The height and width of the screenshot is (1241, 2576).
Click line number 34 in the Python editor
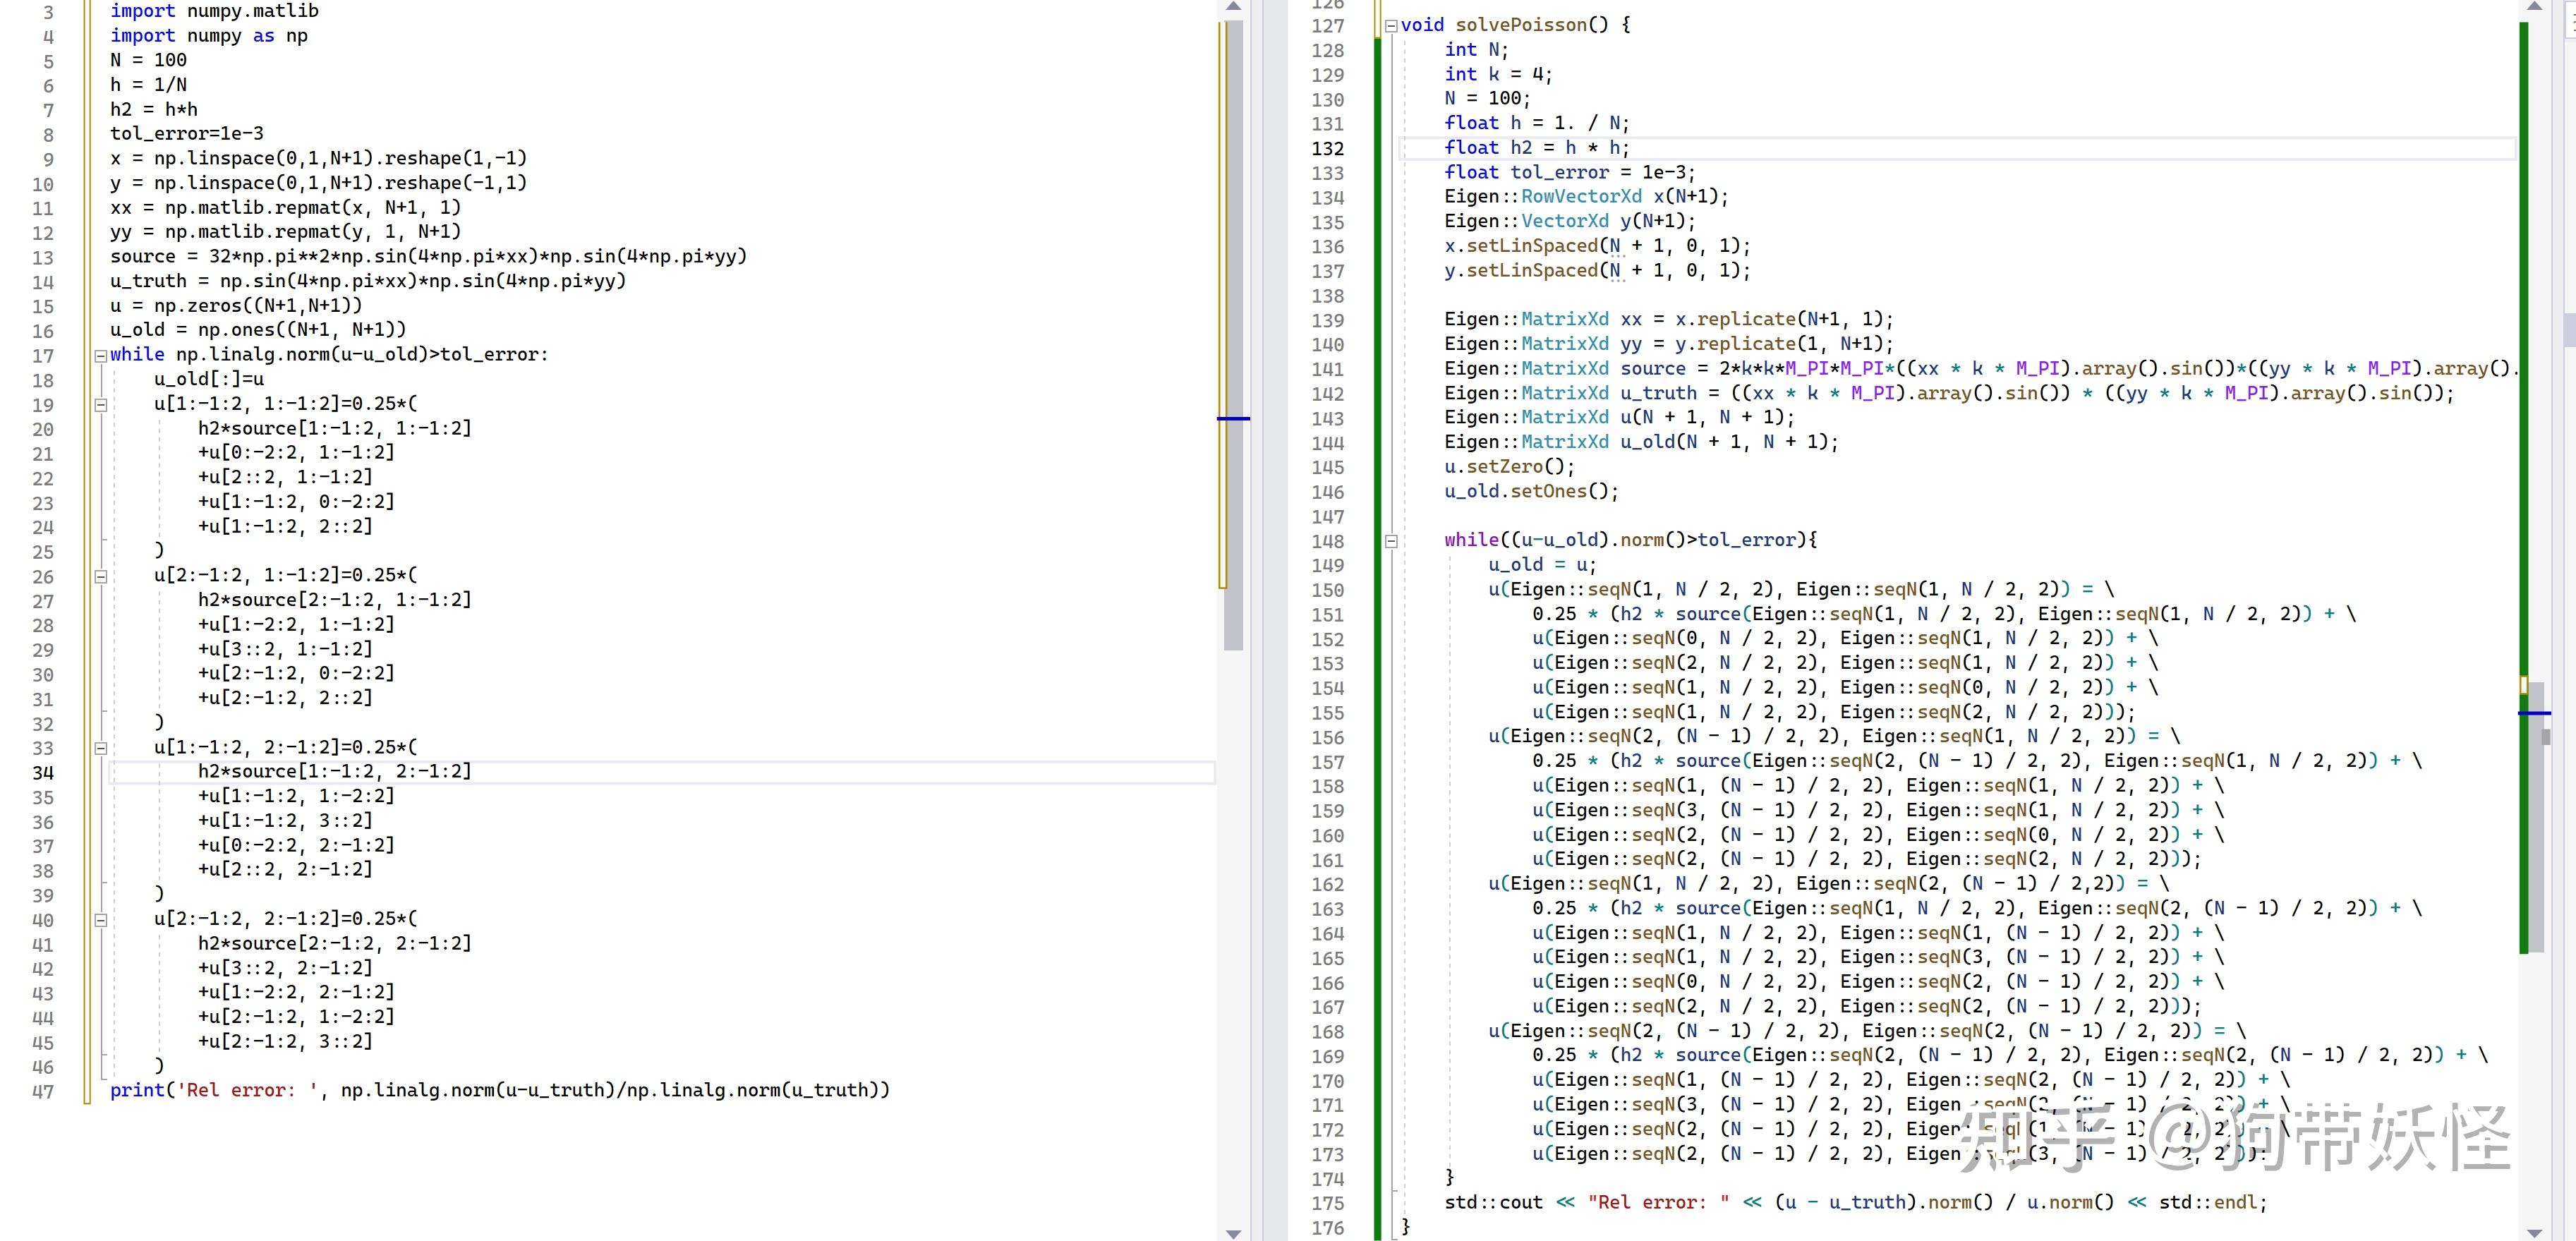[43, 773]
